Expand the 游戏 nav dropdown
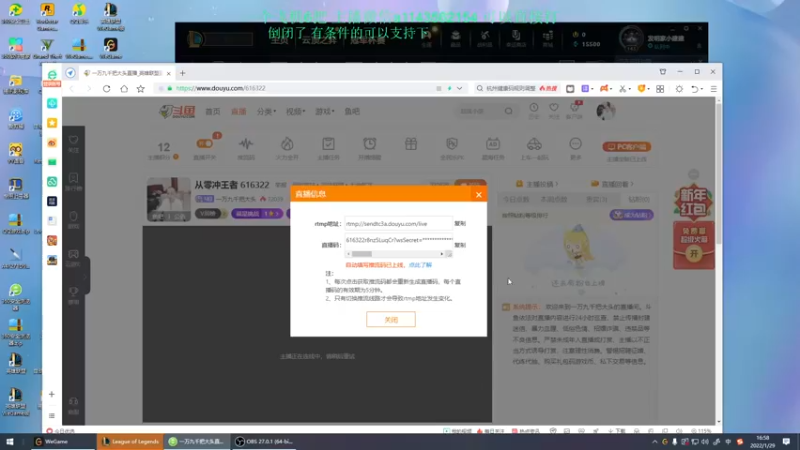Screen dimensions: 800x450 pyautogui.click(x=324, y=111)
